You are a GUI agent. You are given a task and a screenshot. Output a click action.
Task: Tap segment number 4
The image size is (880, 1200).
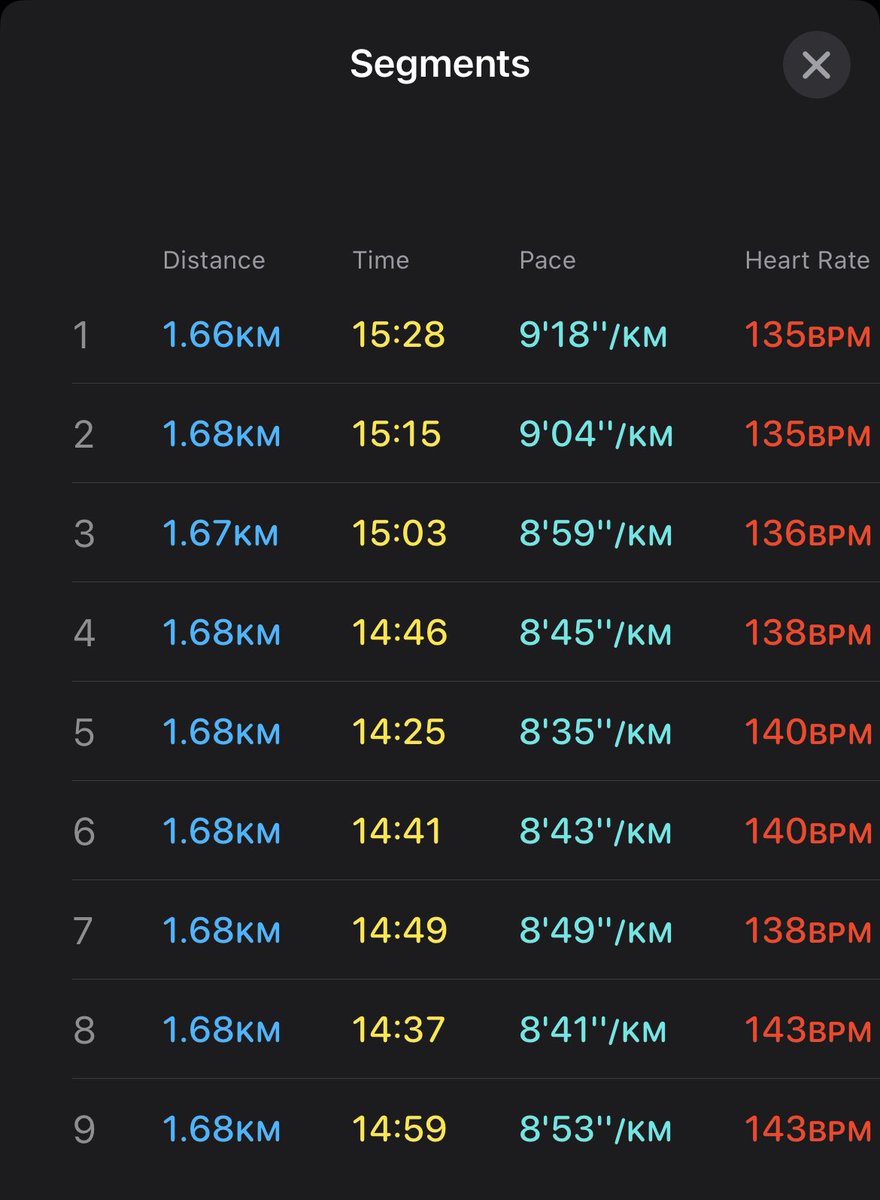84,633
